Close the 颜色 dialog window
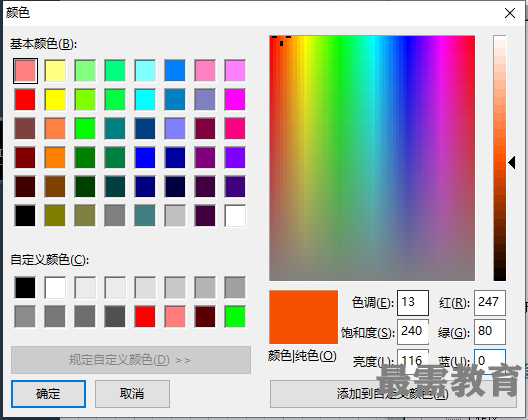This screenshot has height=420, width=528. [x=510, y=13]
